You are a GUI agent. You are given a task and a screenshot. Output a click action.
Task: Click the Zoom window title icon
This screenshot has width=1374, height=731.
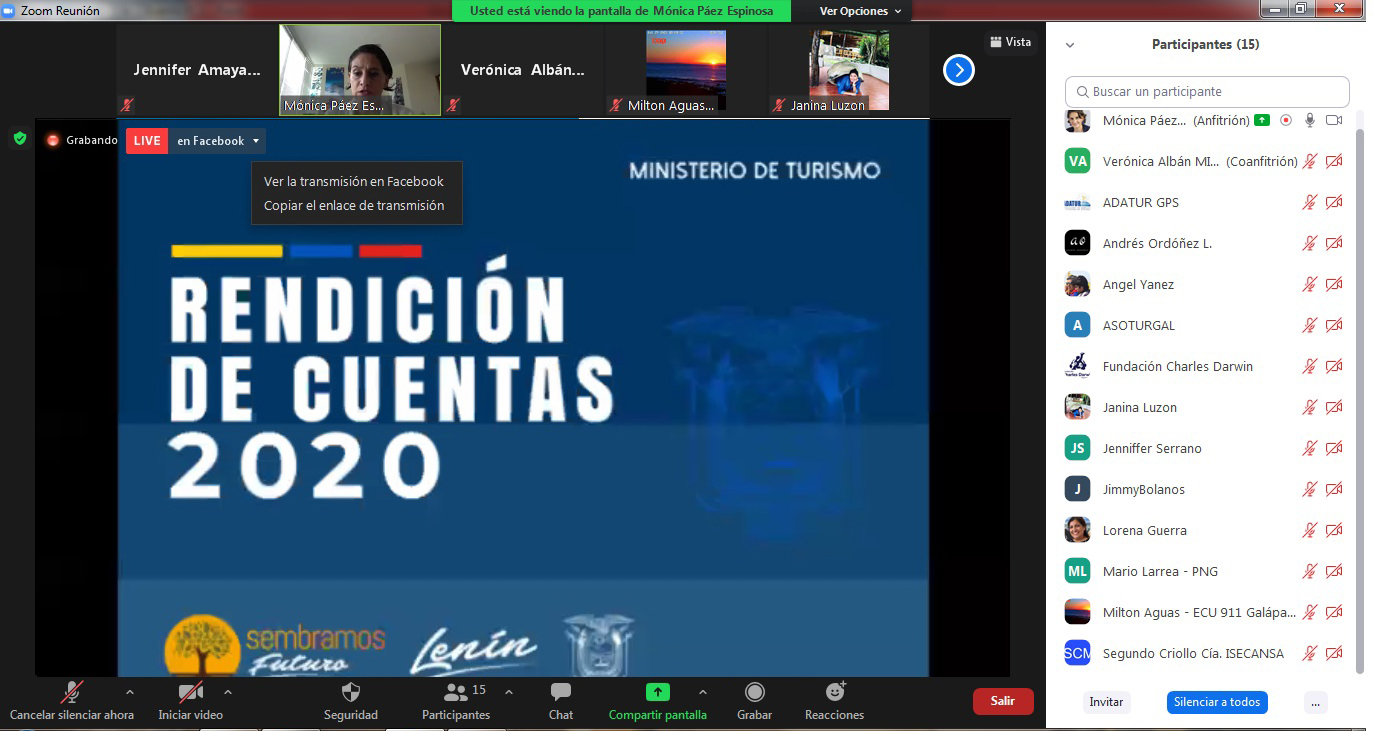tap(9, 10)
